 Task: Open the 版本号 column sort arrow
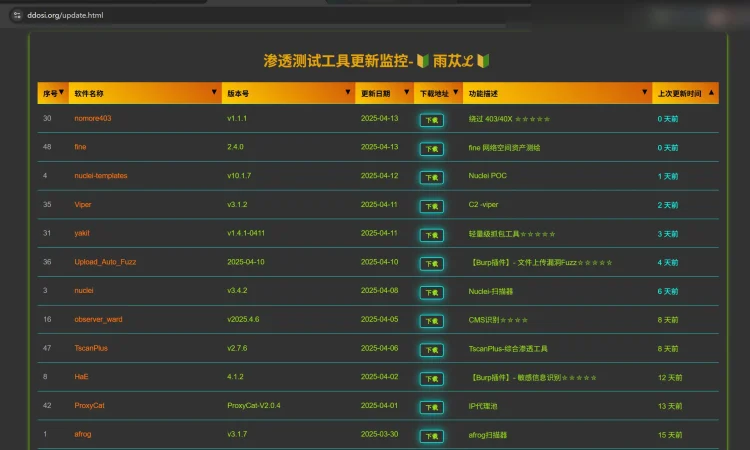pyautogui.click(x=348, y=92)
